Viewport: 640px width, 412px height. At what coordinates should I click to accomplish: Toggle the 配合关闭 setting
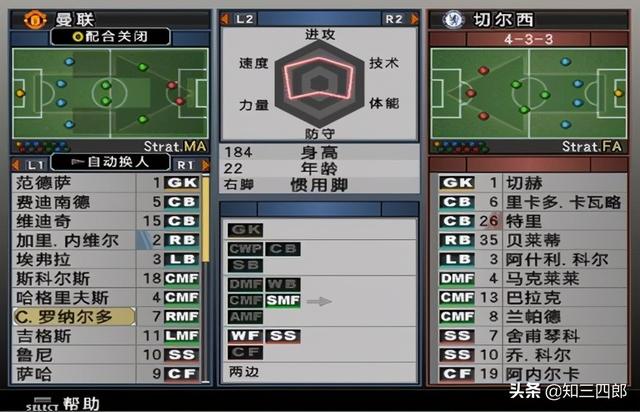point(110,37)
